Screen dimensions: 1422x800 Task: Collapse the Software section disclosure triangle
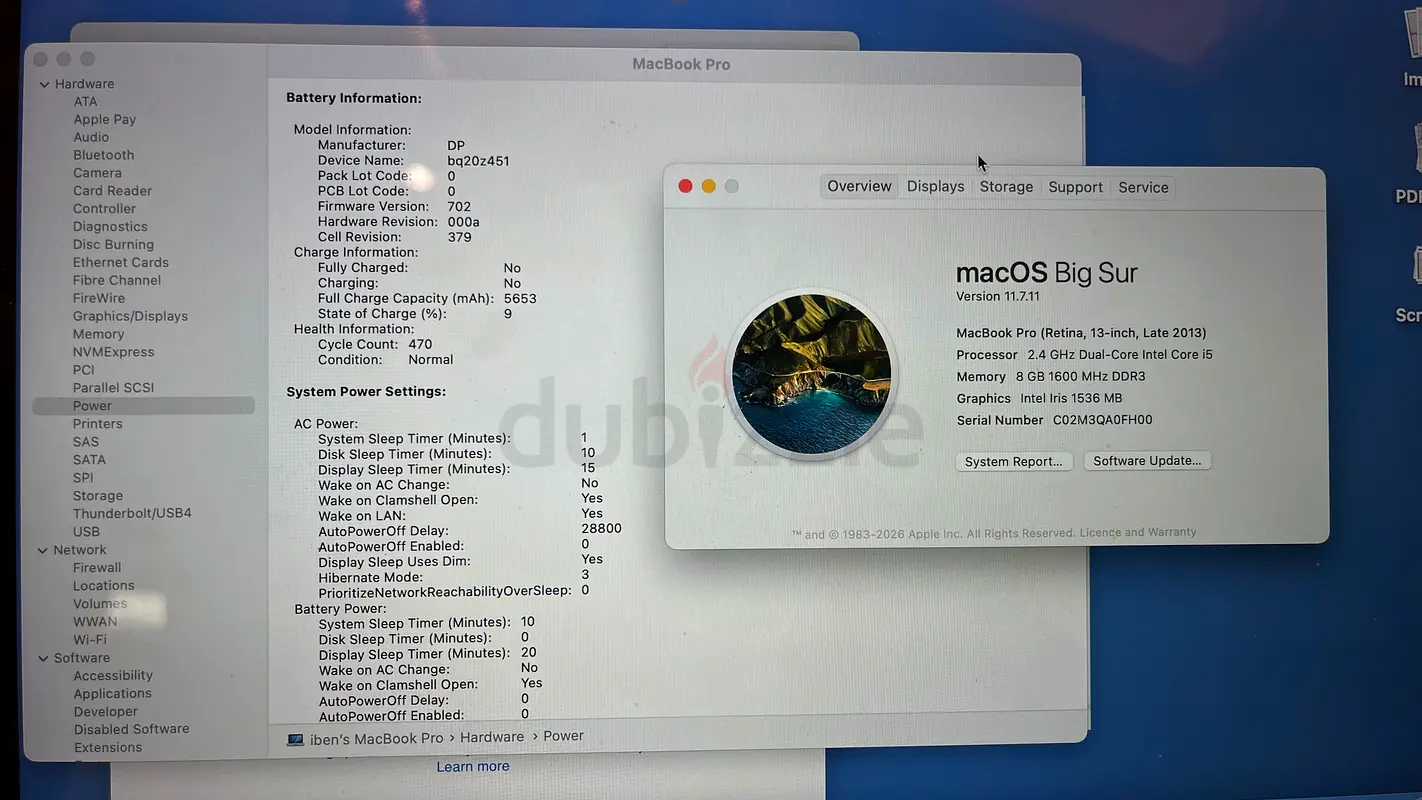[x=44, y=658]
